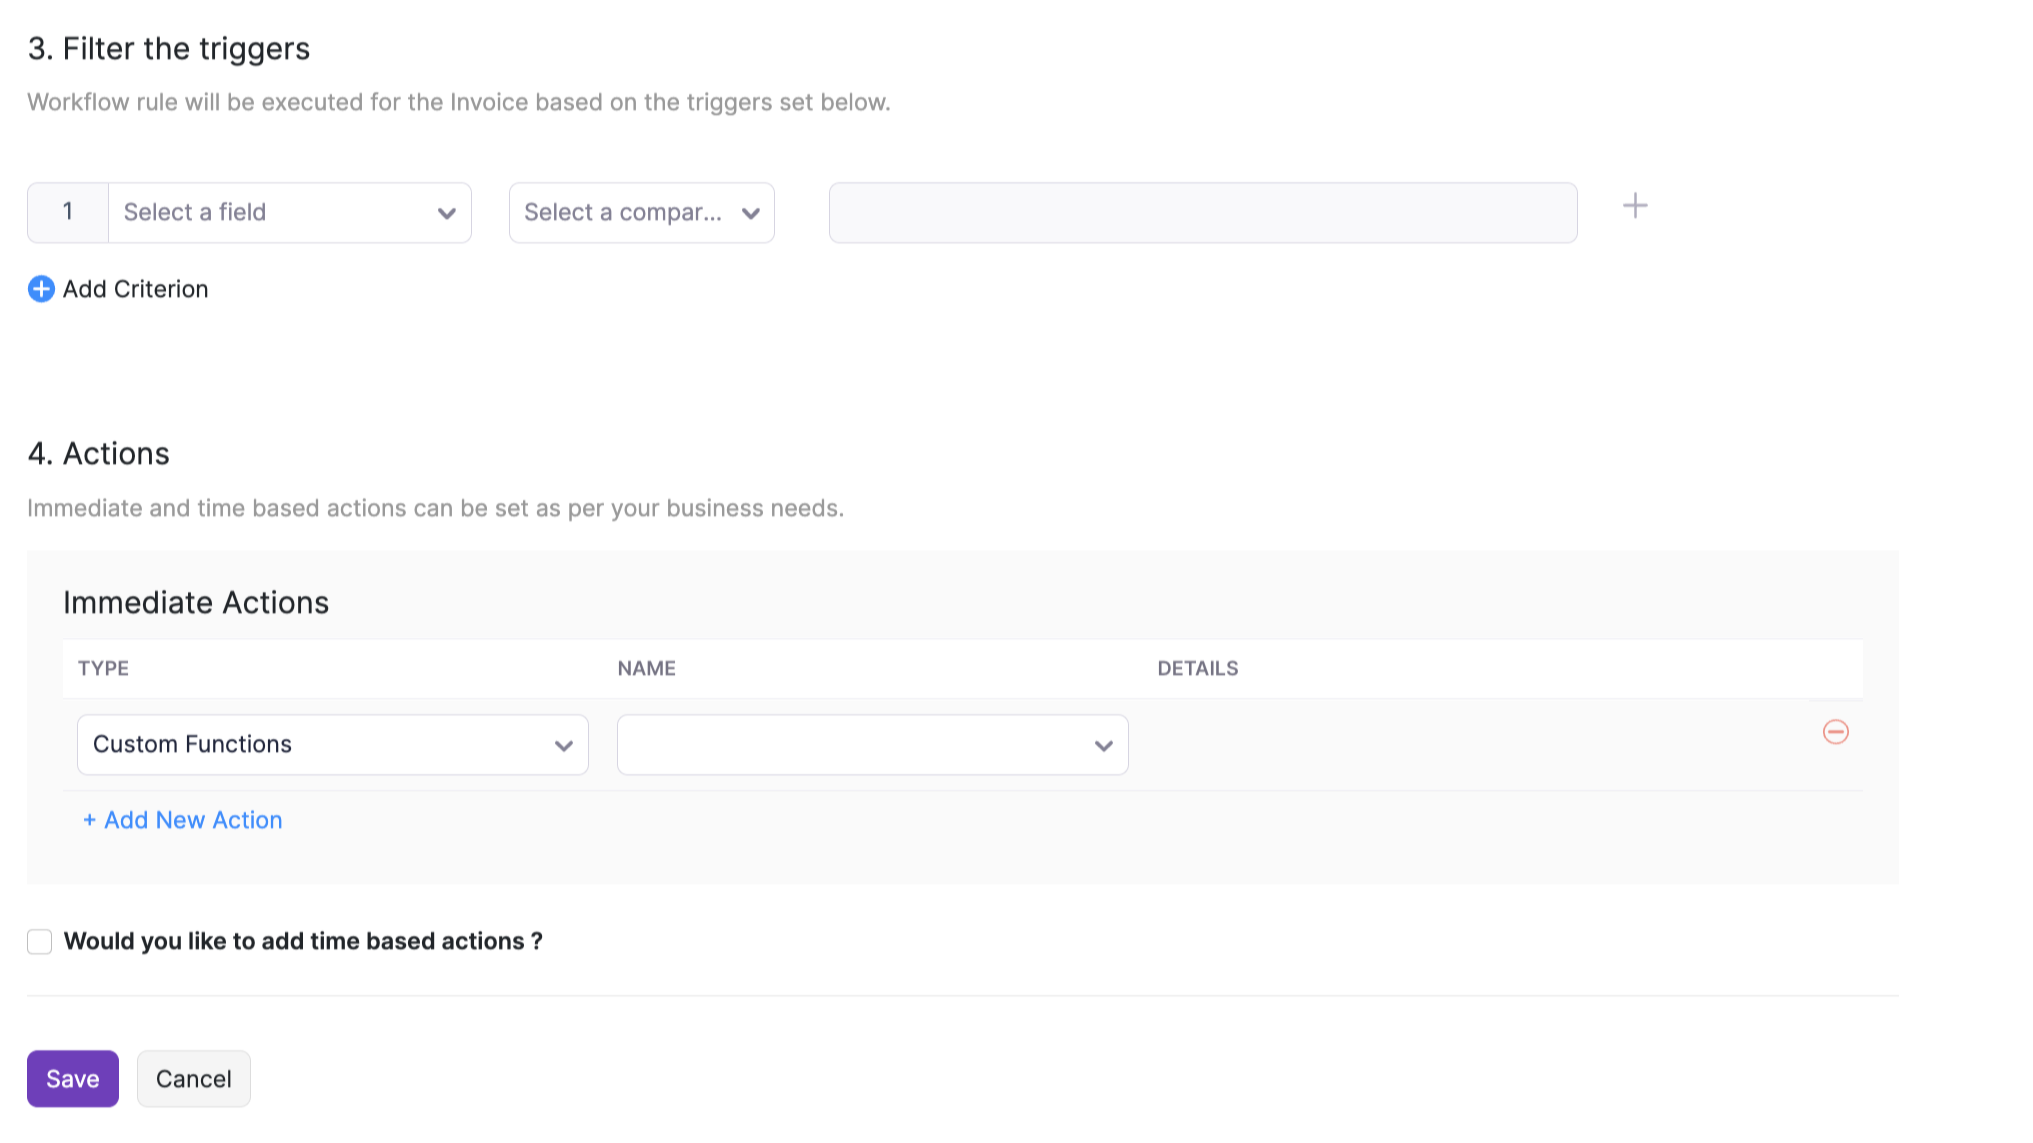The width and height of the screenshot is (2033, 1143).
Task: Click the 'Would you like to add time based actions' label
Action: pyautogui.click(x=303, y=942)
